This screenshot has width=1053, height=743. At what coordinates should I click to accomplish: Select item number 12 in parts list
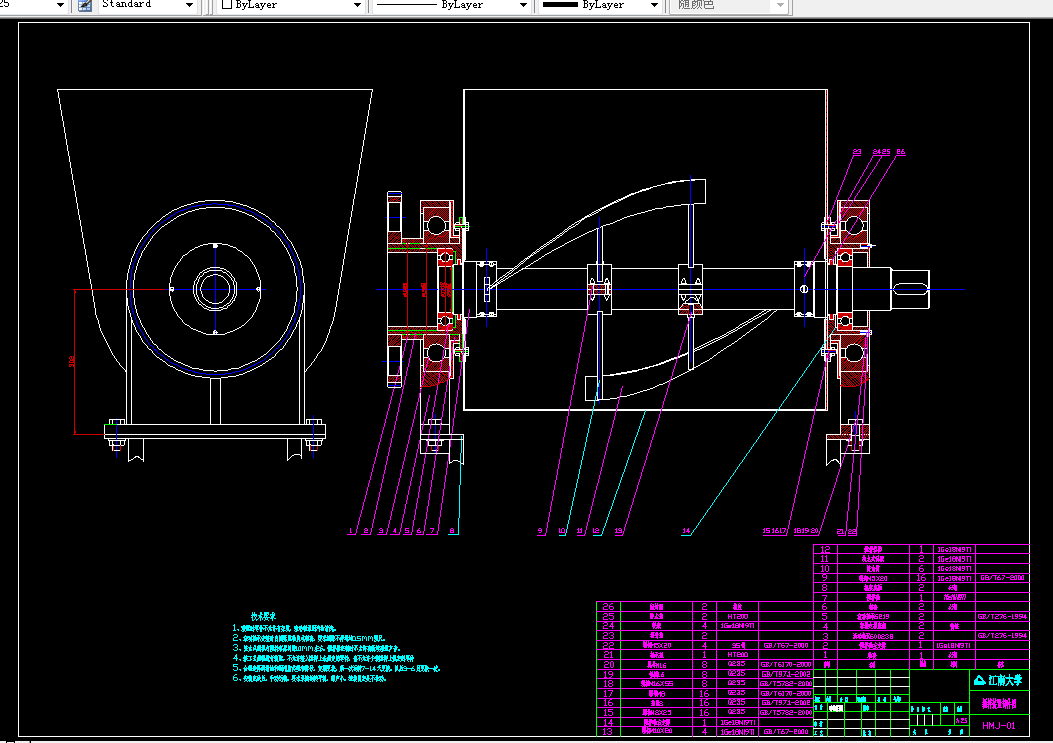[825, 550]
